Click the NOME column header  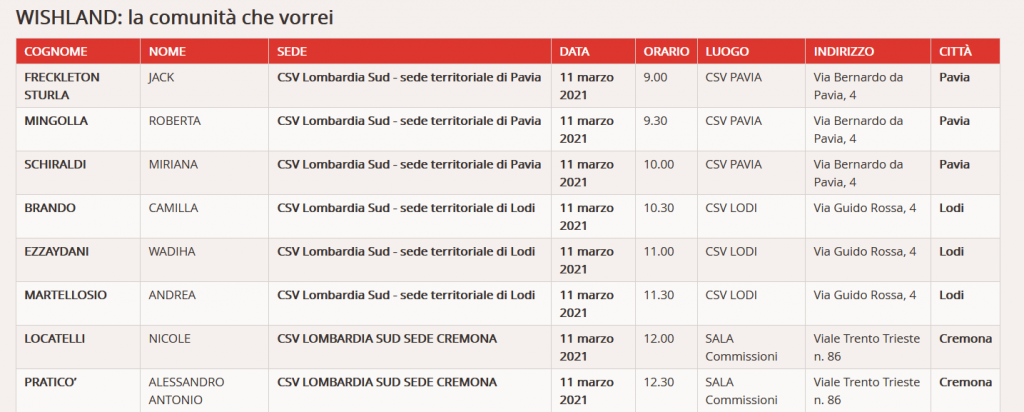166,51
